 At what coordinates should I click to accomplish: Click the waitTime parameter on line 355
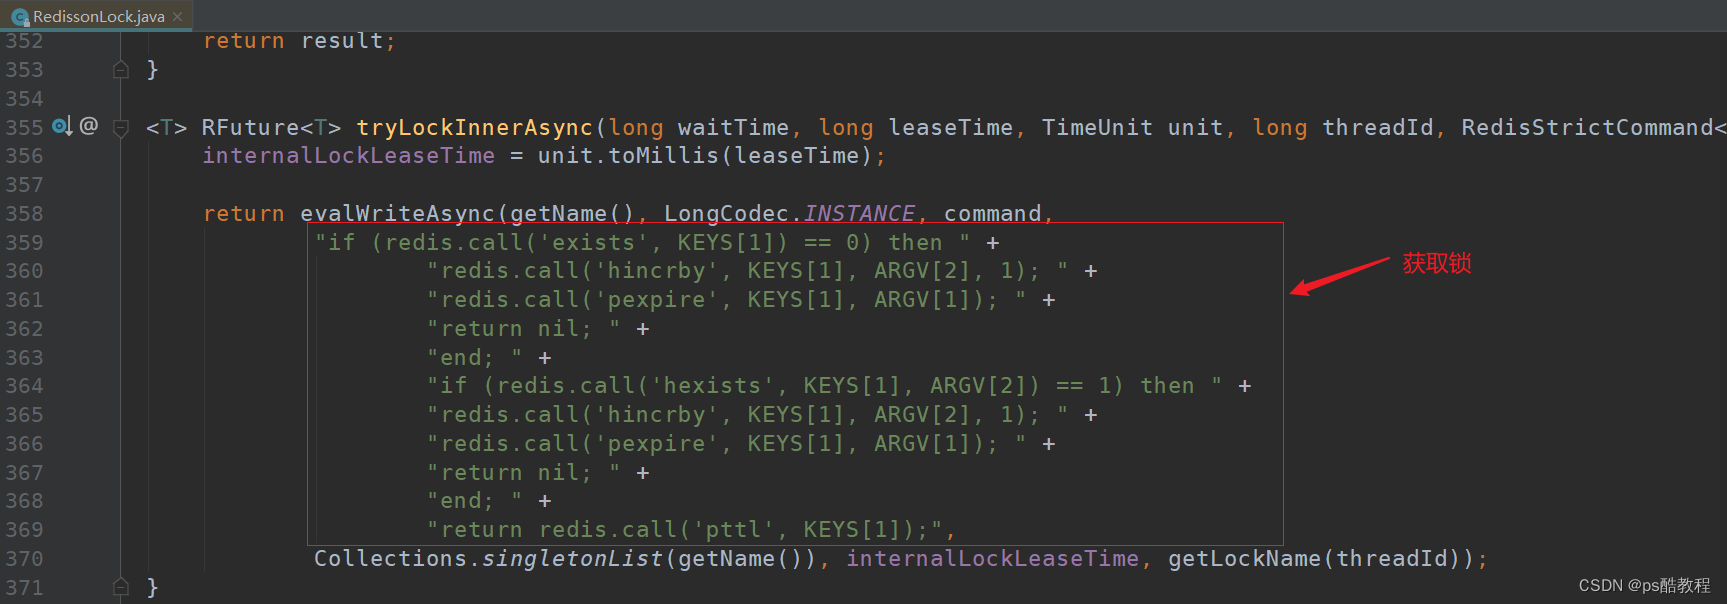(733, 128)
